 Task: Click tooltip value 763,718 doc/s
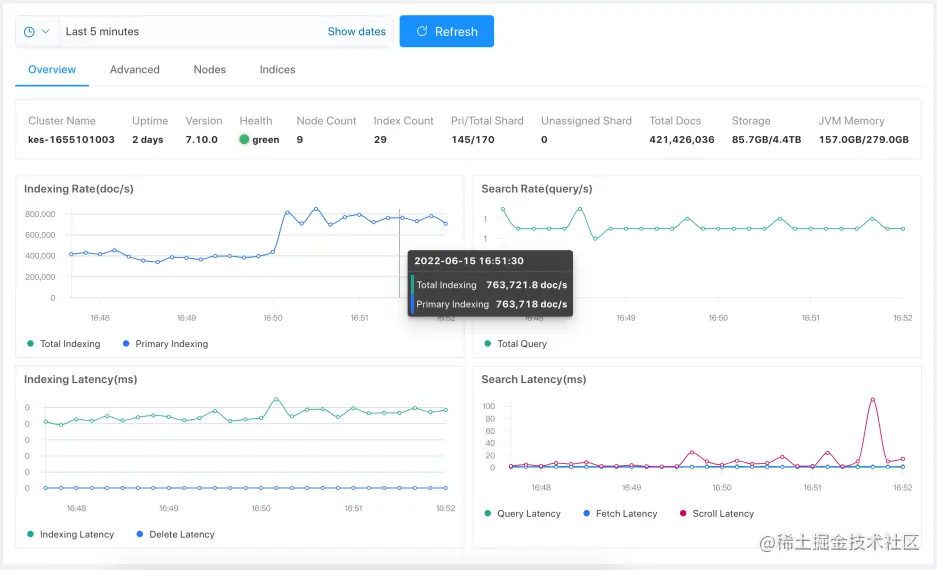pyautogui.click(x=531, y=304)
